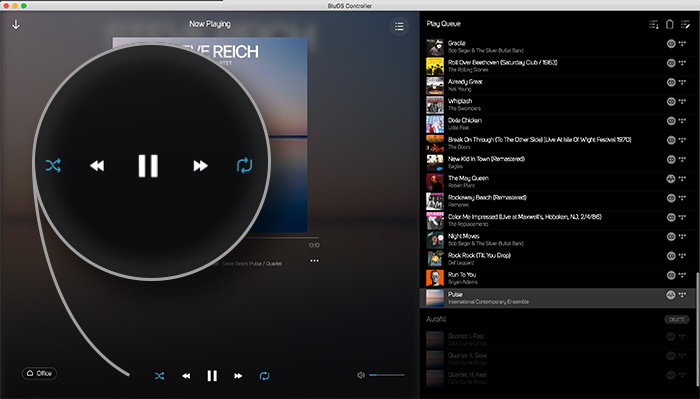700x399 pixels.
Task: Play Rockaway Beach (Remastered)
Action: click(558, 201)
